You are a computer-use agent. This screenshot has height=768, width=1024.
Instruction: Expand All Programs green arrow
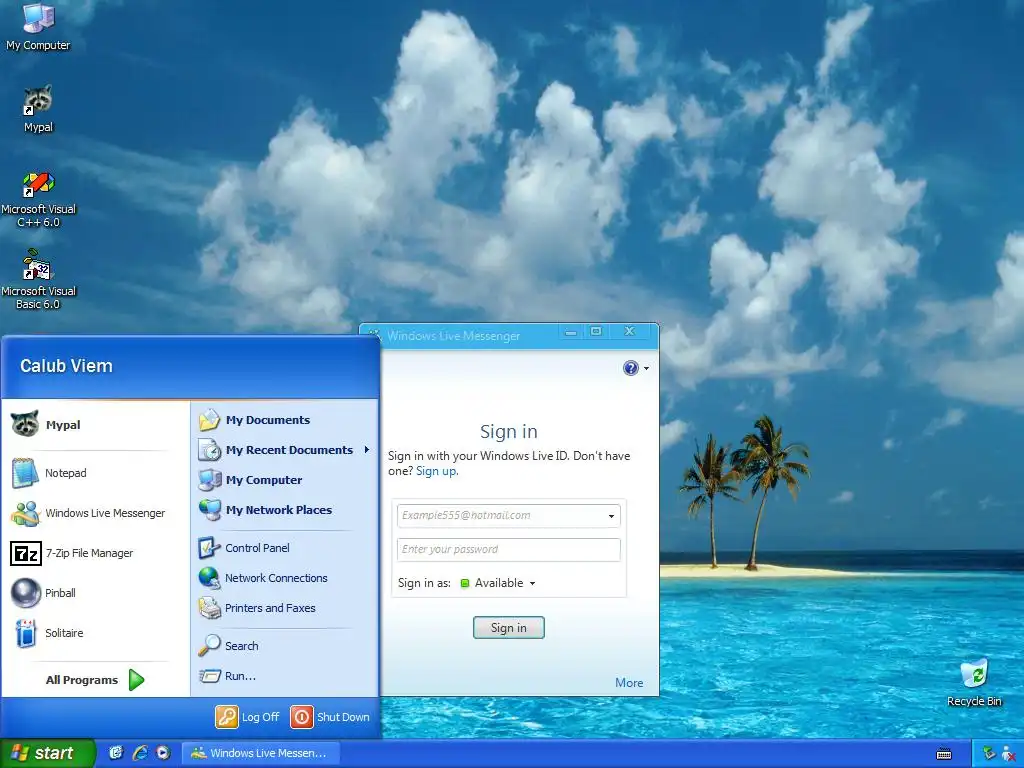click(x=136, y=680)
